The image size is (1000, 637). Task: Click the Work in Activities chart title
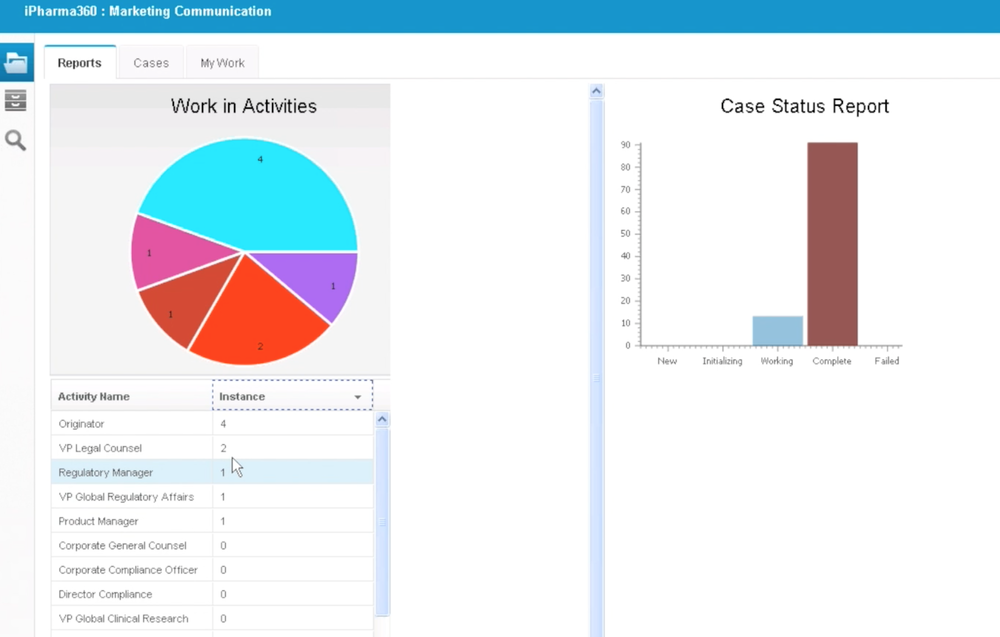[x=242, y=105]
